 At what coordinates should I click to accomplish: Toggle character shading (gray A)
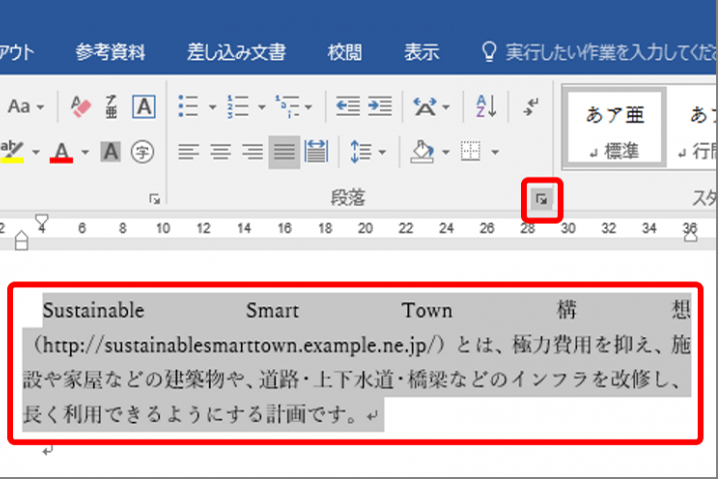click(110, 152)
